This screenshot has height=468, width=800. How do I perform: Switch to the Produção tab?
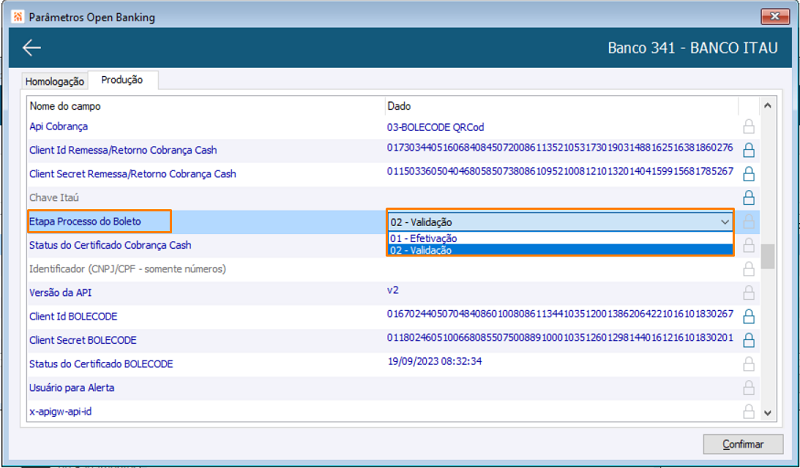click(x=122, y=80)
